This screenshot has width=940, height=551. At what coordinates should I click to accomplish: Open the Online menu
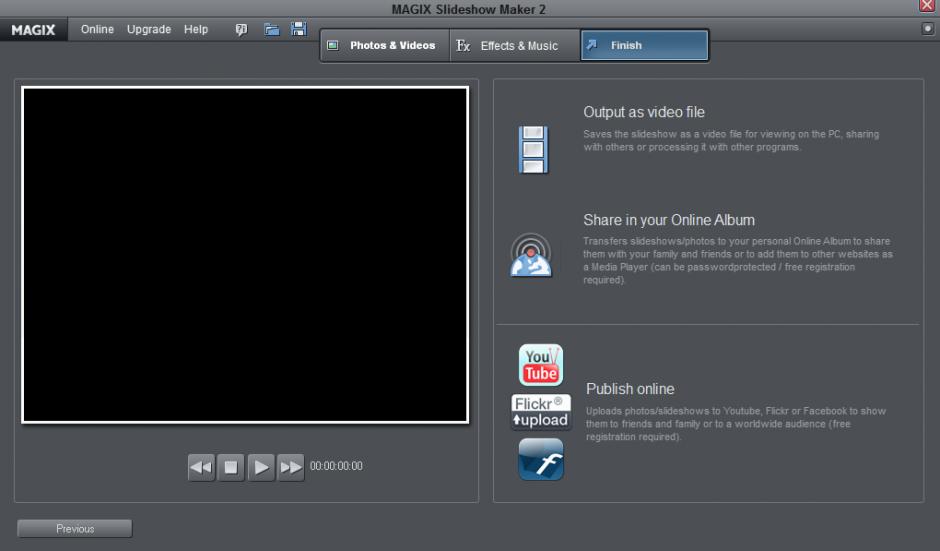tap(97, 29)
